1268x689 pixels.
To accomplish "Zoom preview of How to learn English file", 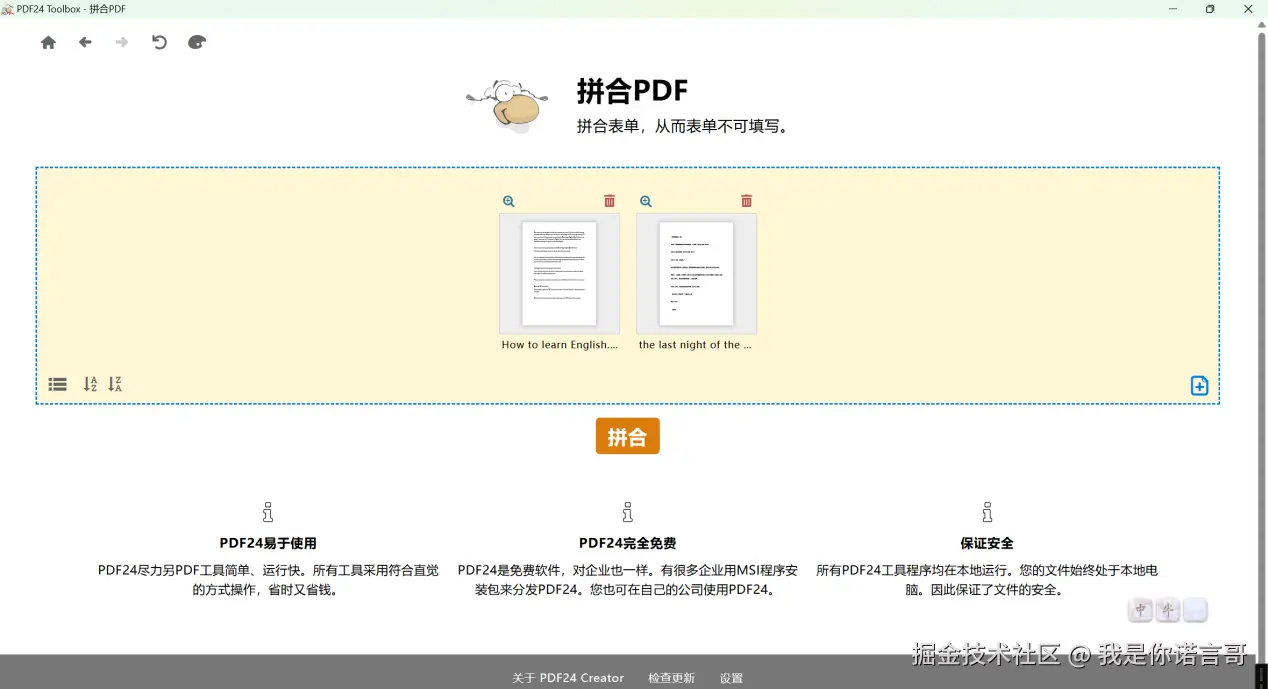I will tap(509, 201).
